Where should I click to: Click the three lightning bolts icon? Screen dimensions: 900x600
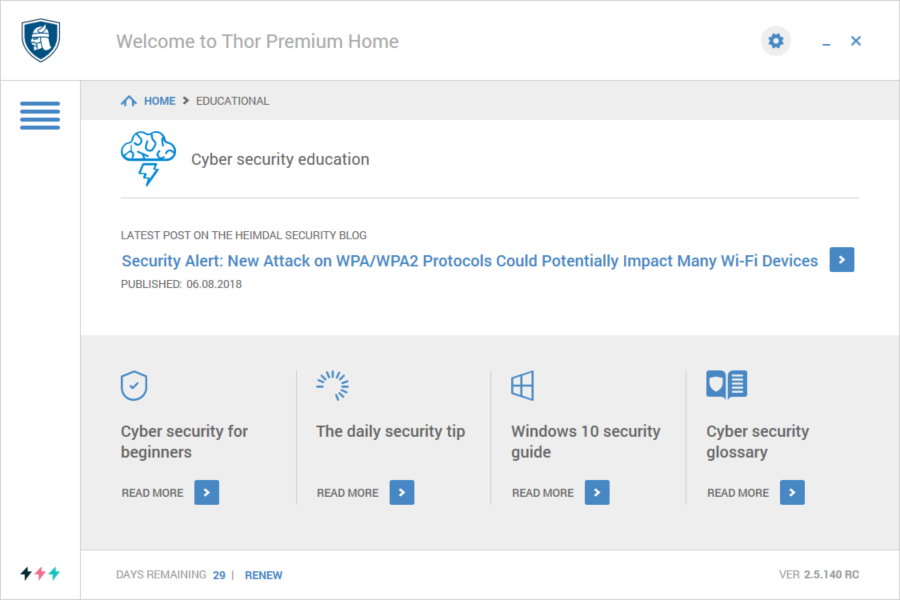click(x=40, y=573)
